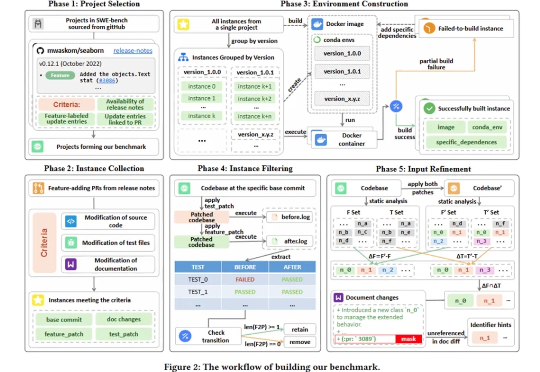Click the 'F Set' heading
Screen dimensions: 540x372
353,213
